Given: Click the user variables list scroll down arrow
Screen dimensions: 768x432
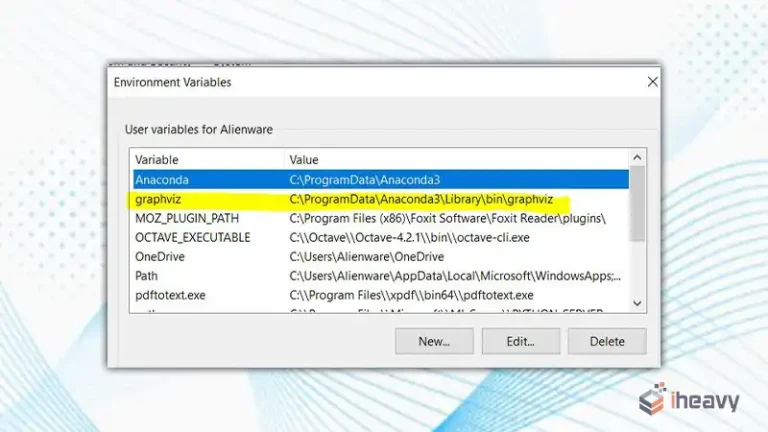Looking at the screenshot, I should click(x=637, y=303).
